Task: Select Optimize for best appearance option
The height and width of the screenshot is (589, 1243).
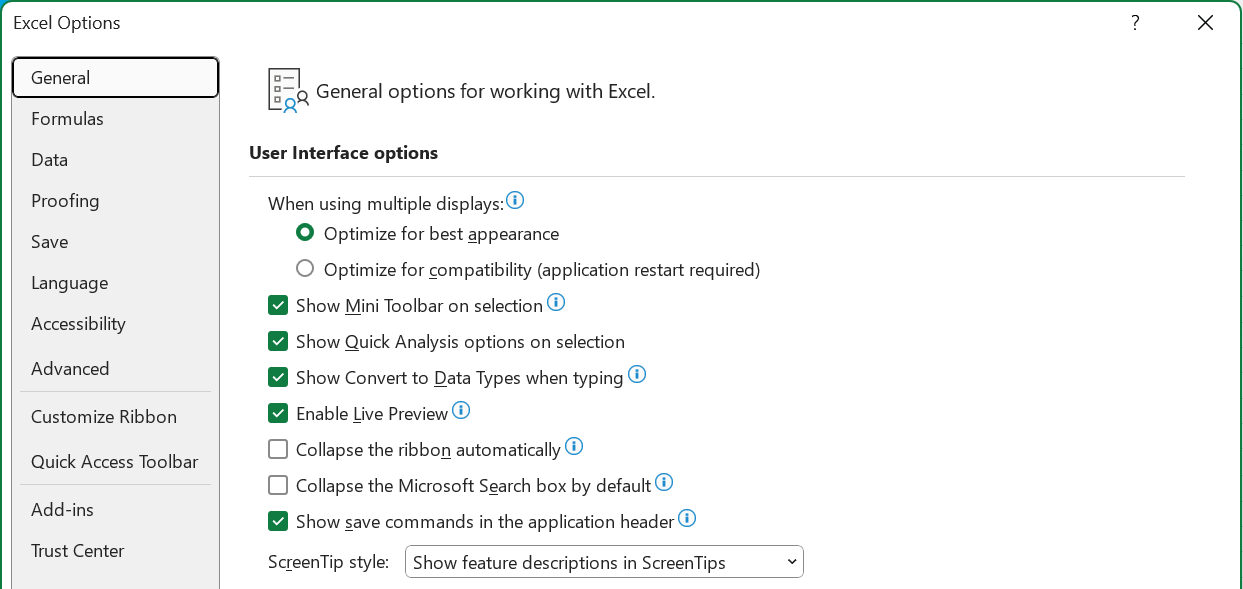Action: coord(305,233)
